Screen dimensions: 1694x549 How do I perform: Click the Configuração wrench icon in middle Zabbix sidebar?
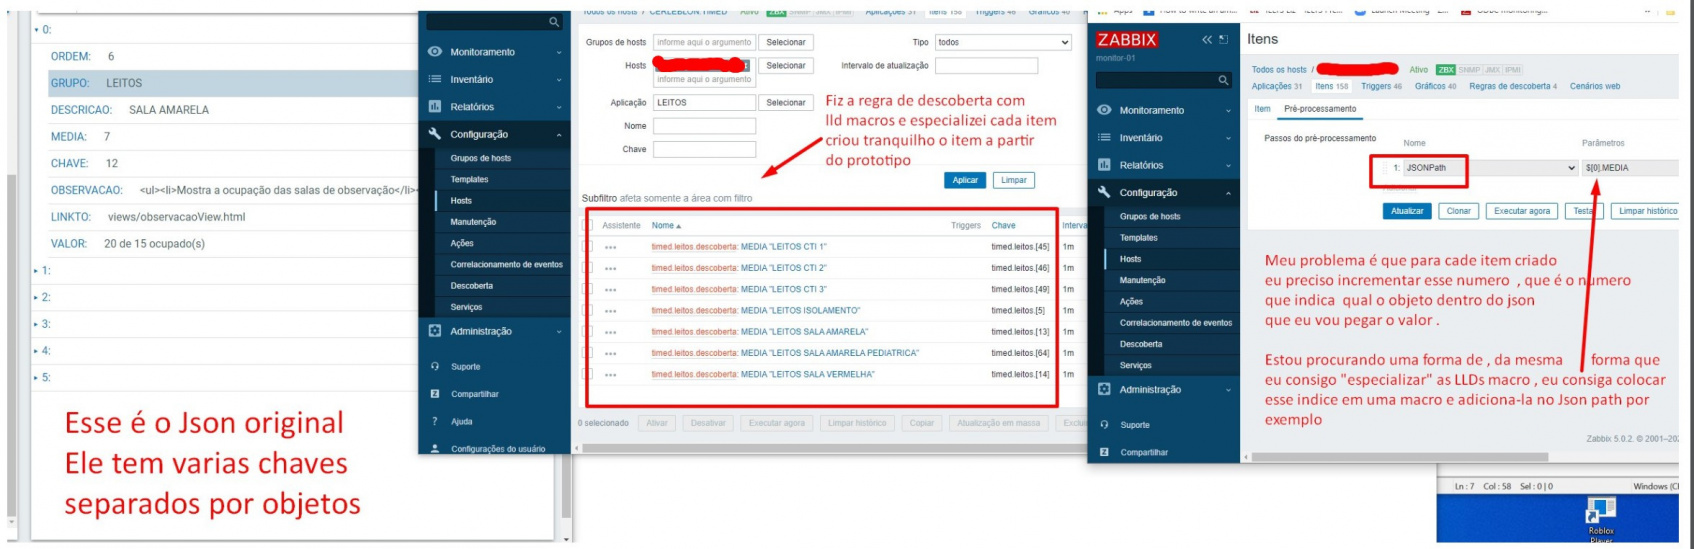(x=435, y=133)
